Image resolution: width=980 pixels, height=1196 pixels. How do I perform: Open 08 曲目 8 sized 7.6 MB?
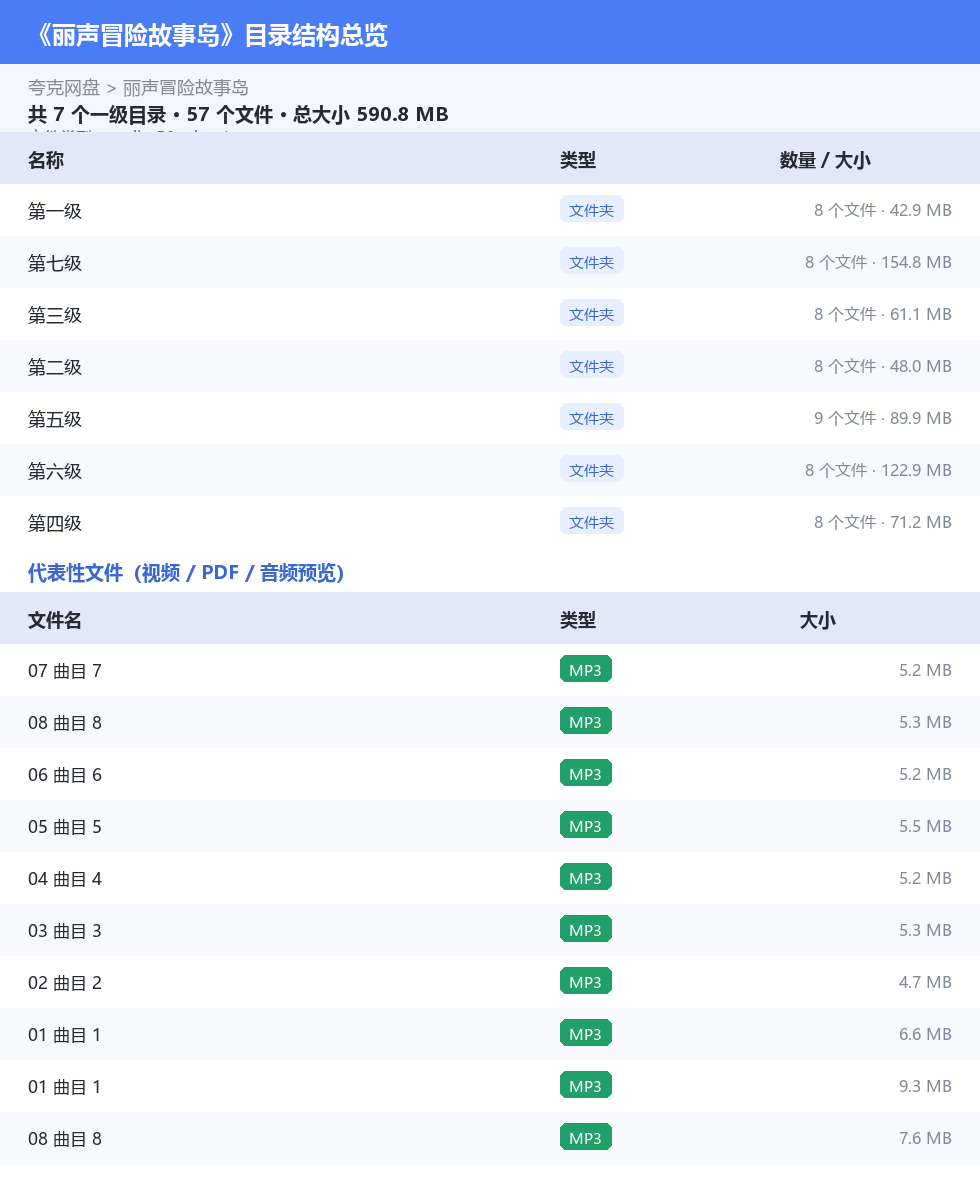490,1138
